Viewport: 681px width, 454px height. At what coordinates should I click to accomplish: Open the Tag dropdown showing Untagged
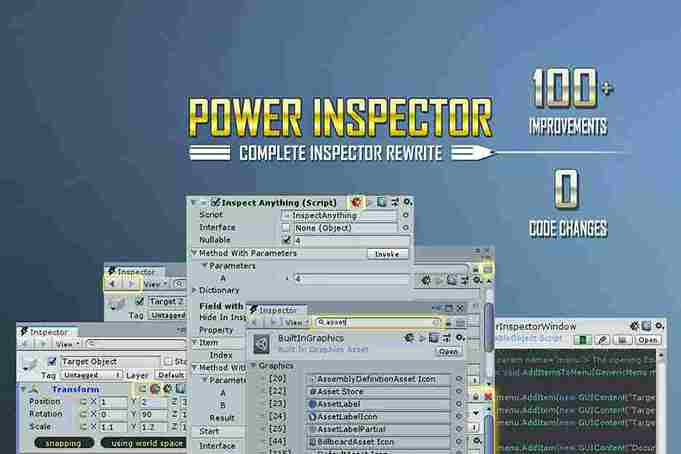(75, 375)
